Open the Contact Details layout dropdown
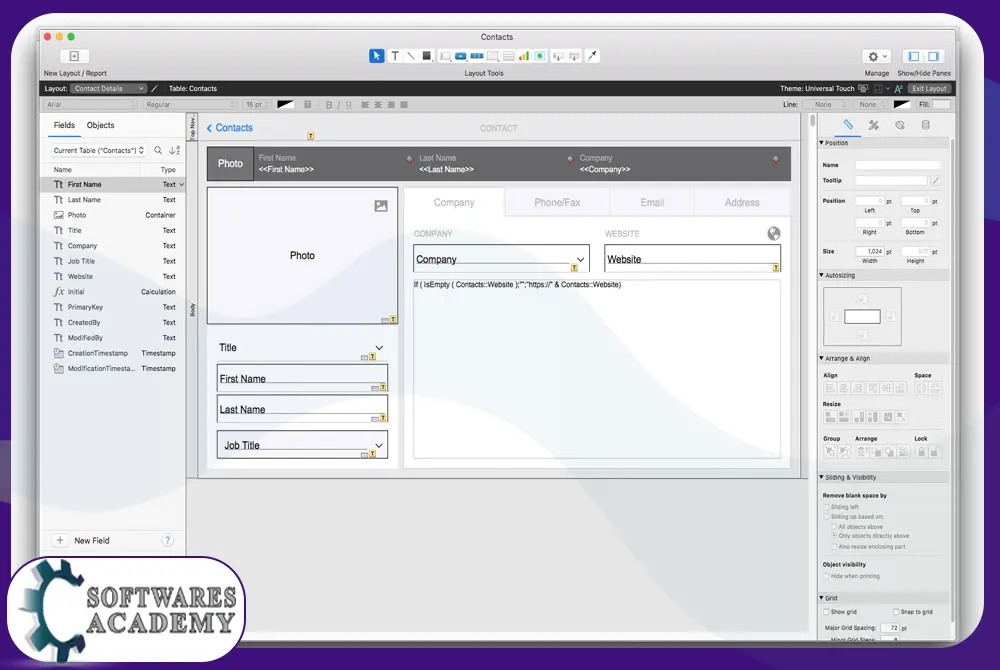This screenshot has height=670, width=1000. (x=108, y=89)
